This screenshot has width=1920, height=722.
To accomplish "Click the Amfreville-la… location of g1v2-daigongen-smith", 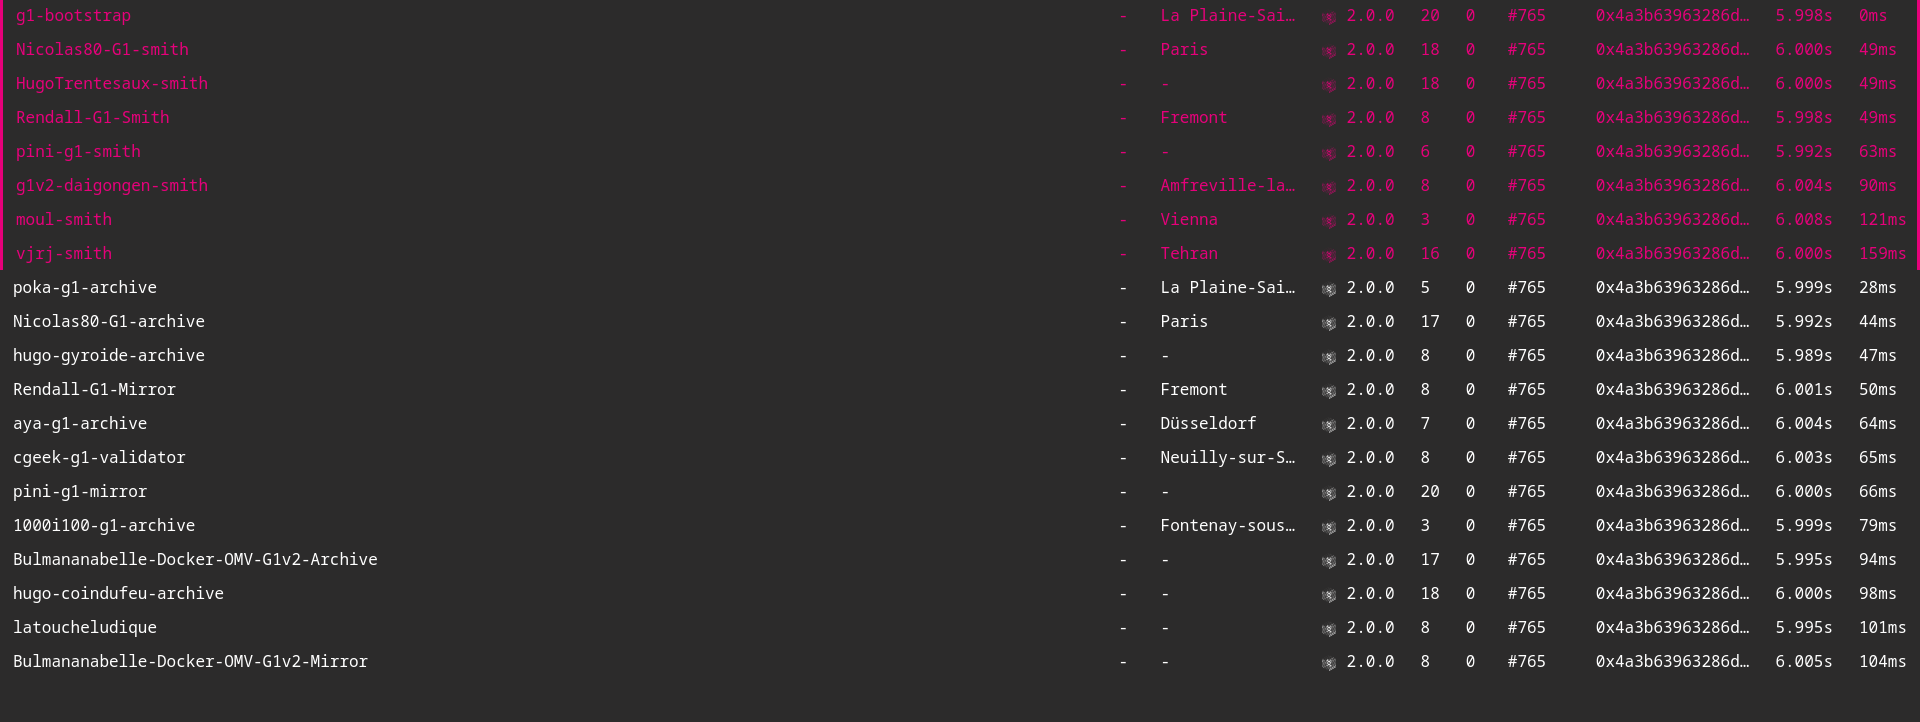I will (1227, 186).
